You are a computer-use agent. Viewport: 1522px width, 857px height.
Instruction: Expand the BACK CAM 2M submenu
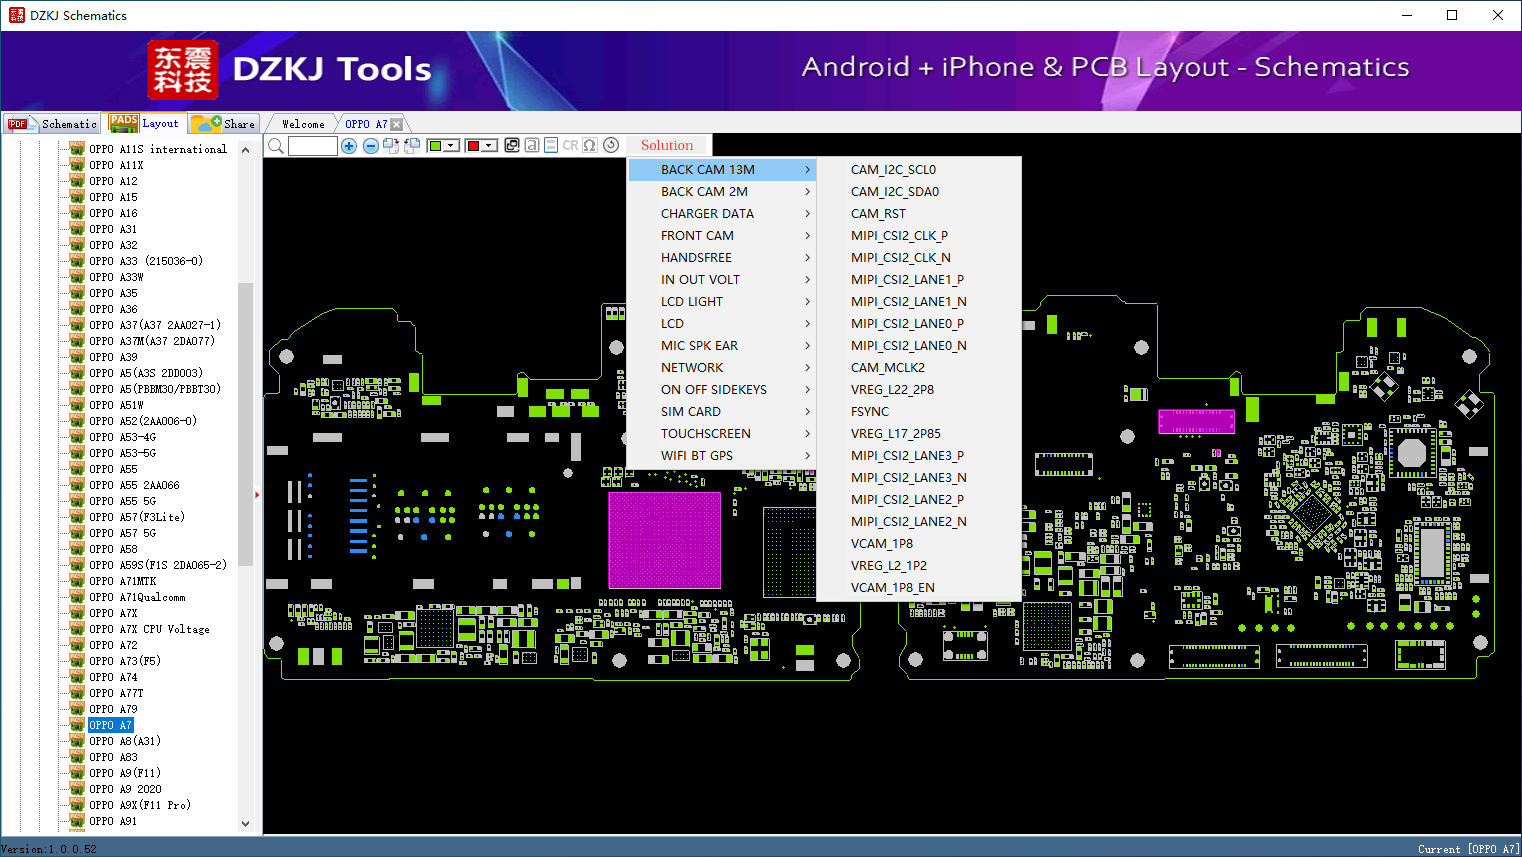click(x=722, y=192)
